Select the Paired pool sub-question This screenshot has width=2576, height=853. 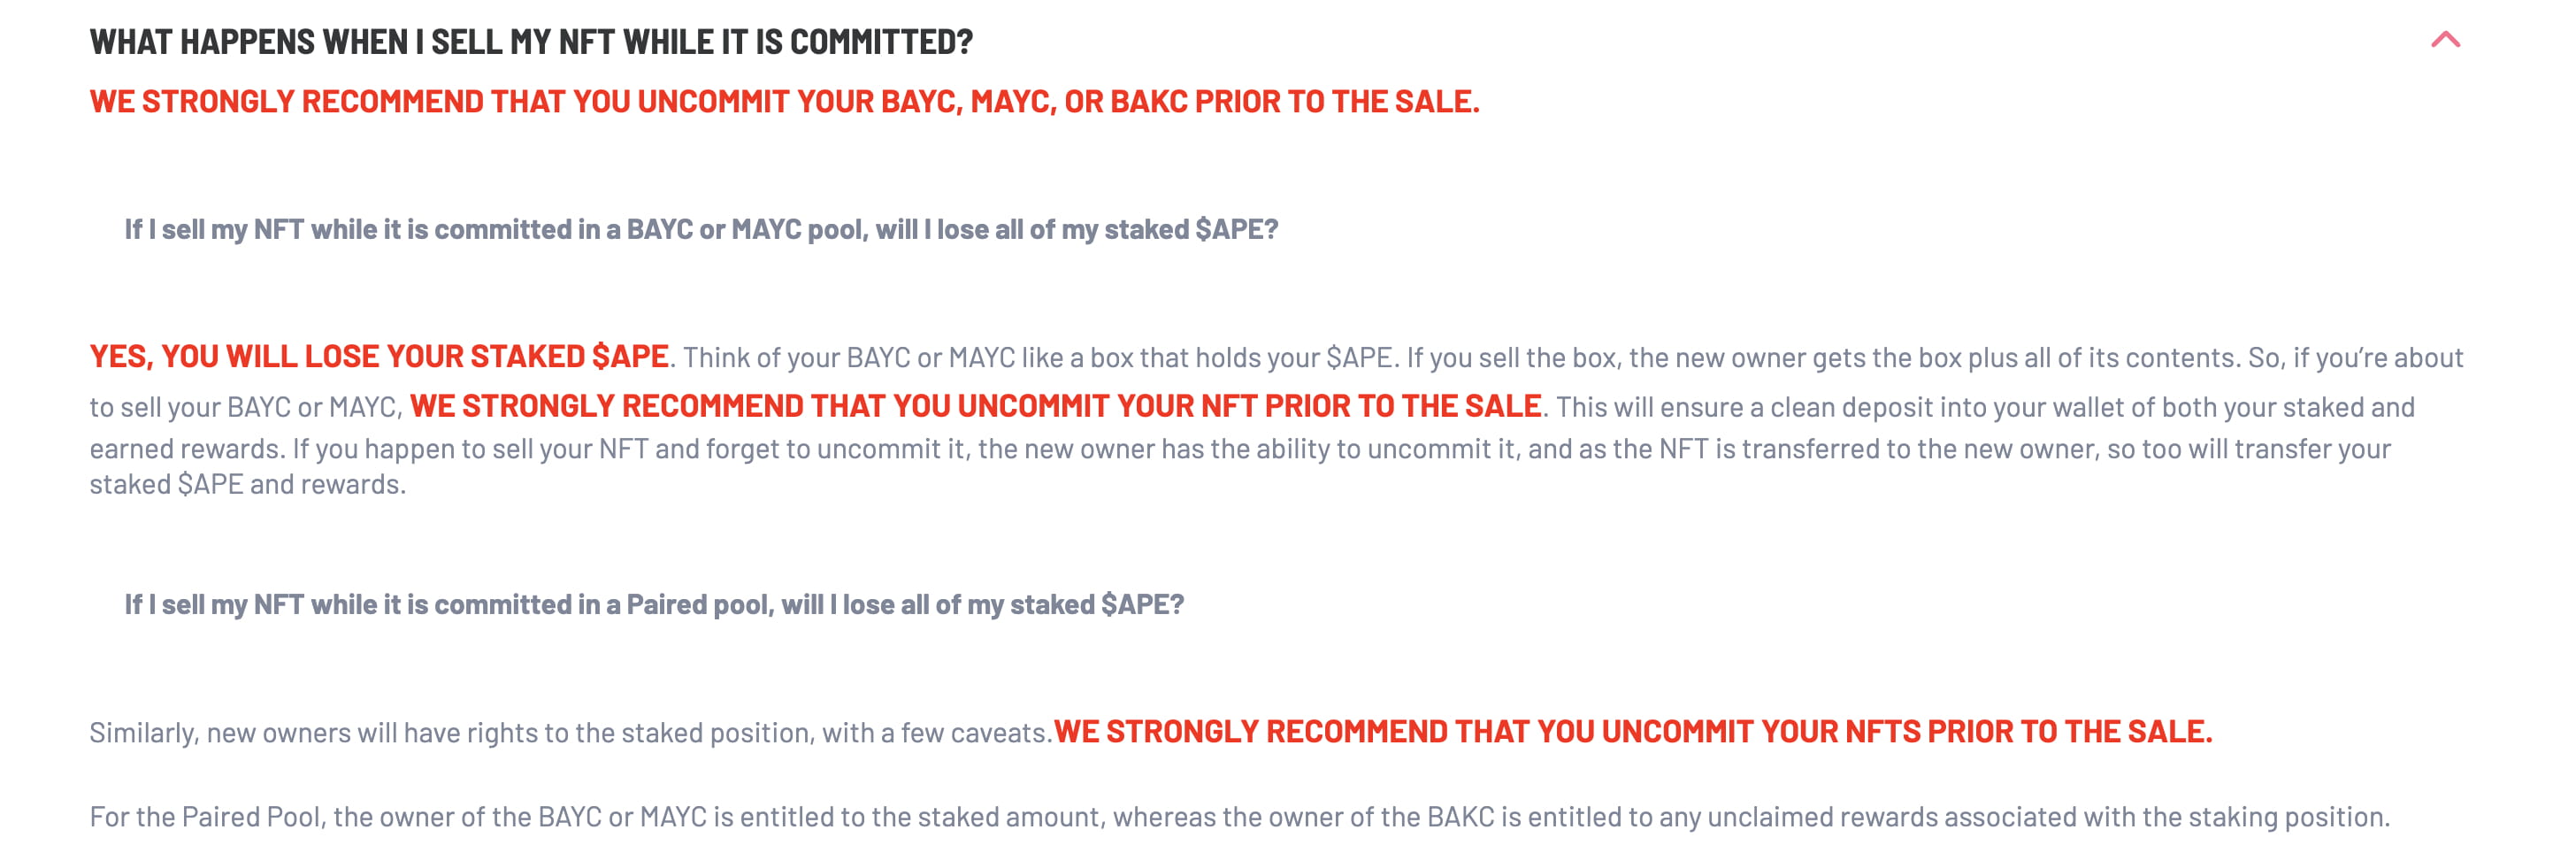click(x=654, y=604)
